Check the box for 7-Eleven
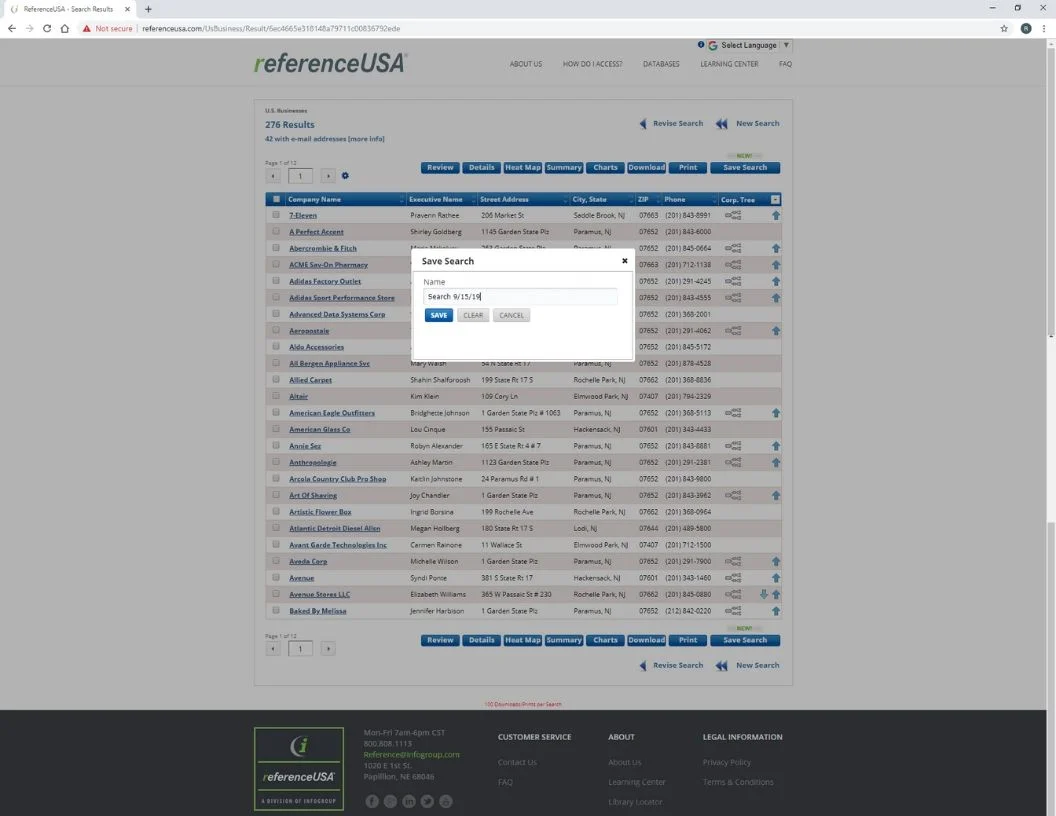 click(x=276, y=215)
